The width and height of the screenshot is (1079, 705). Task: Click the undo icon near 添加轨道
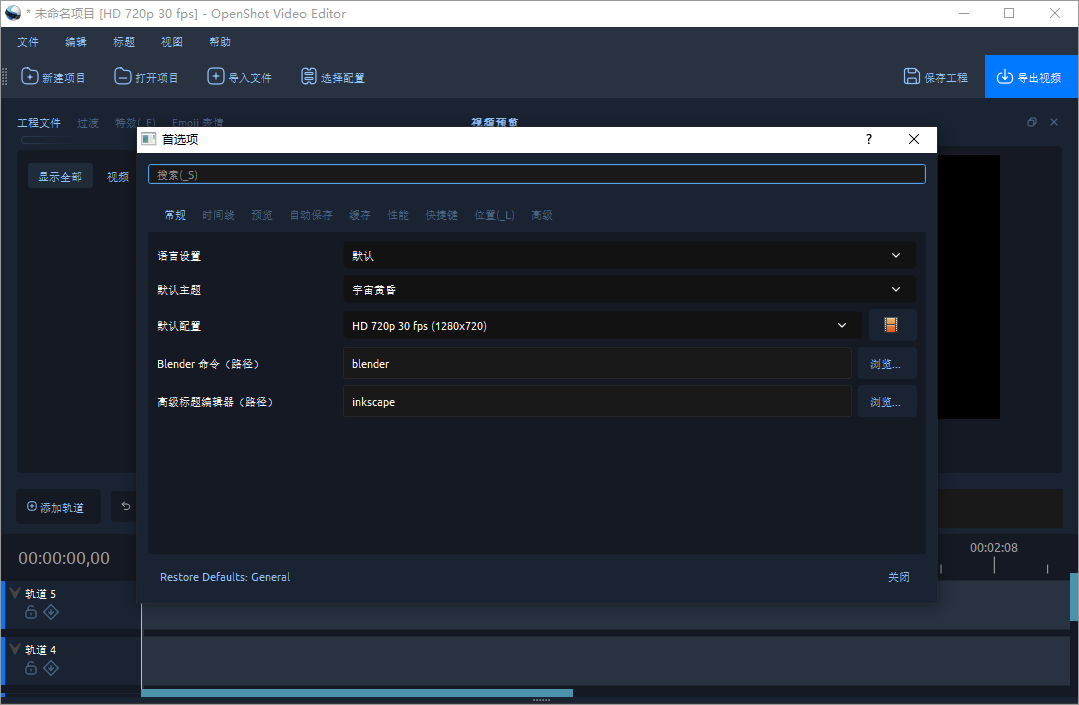pos(125,506)
